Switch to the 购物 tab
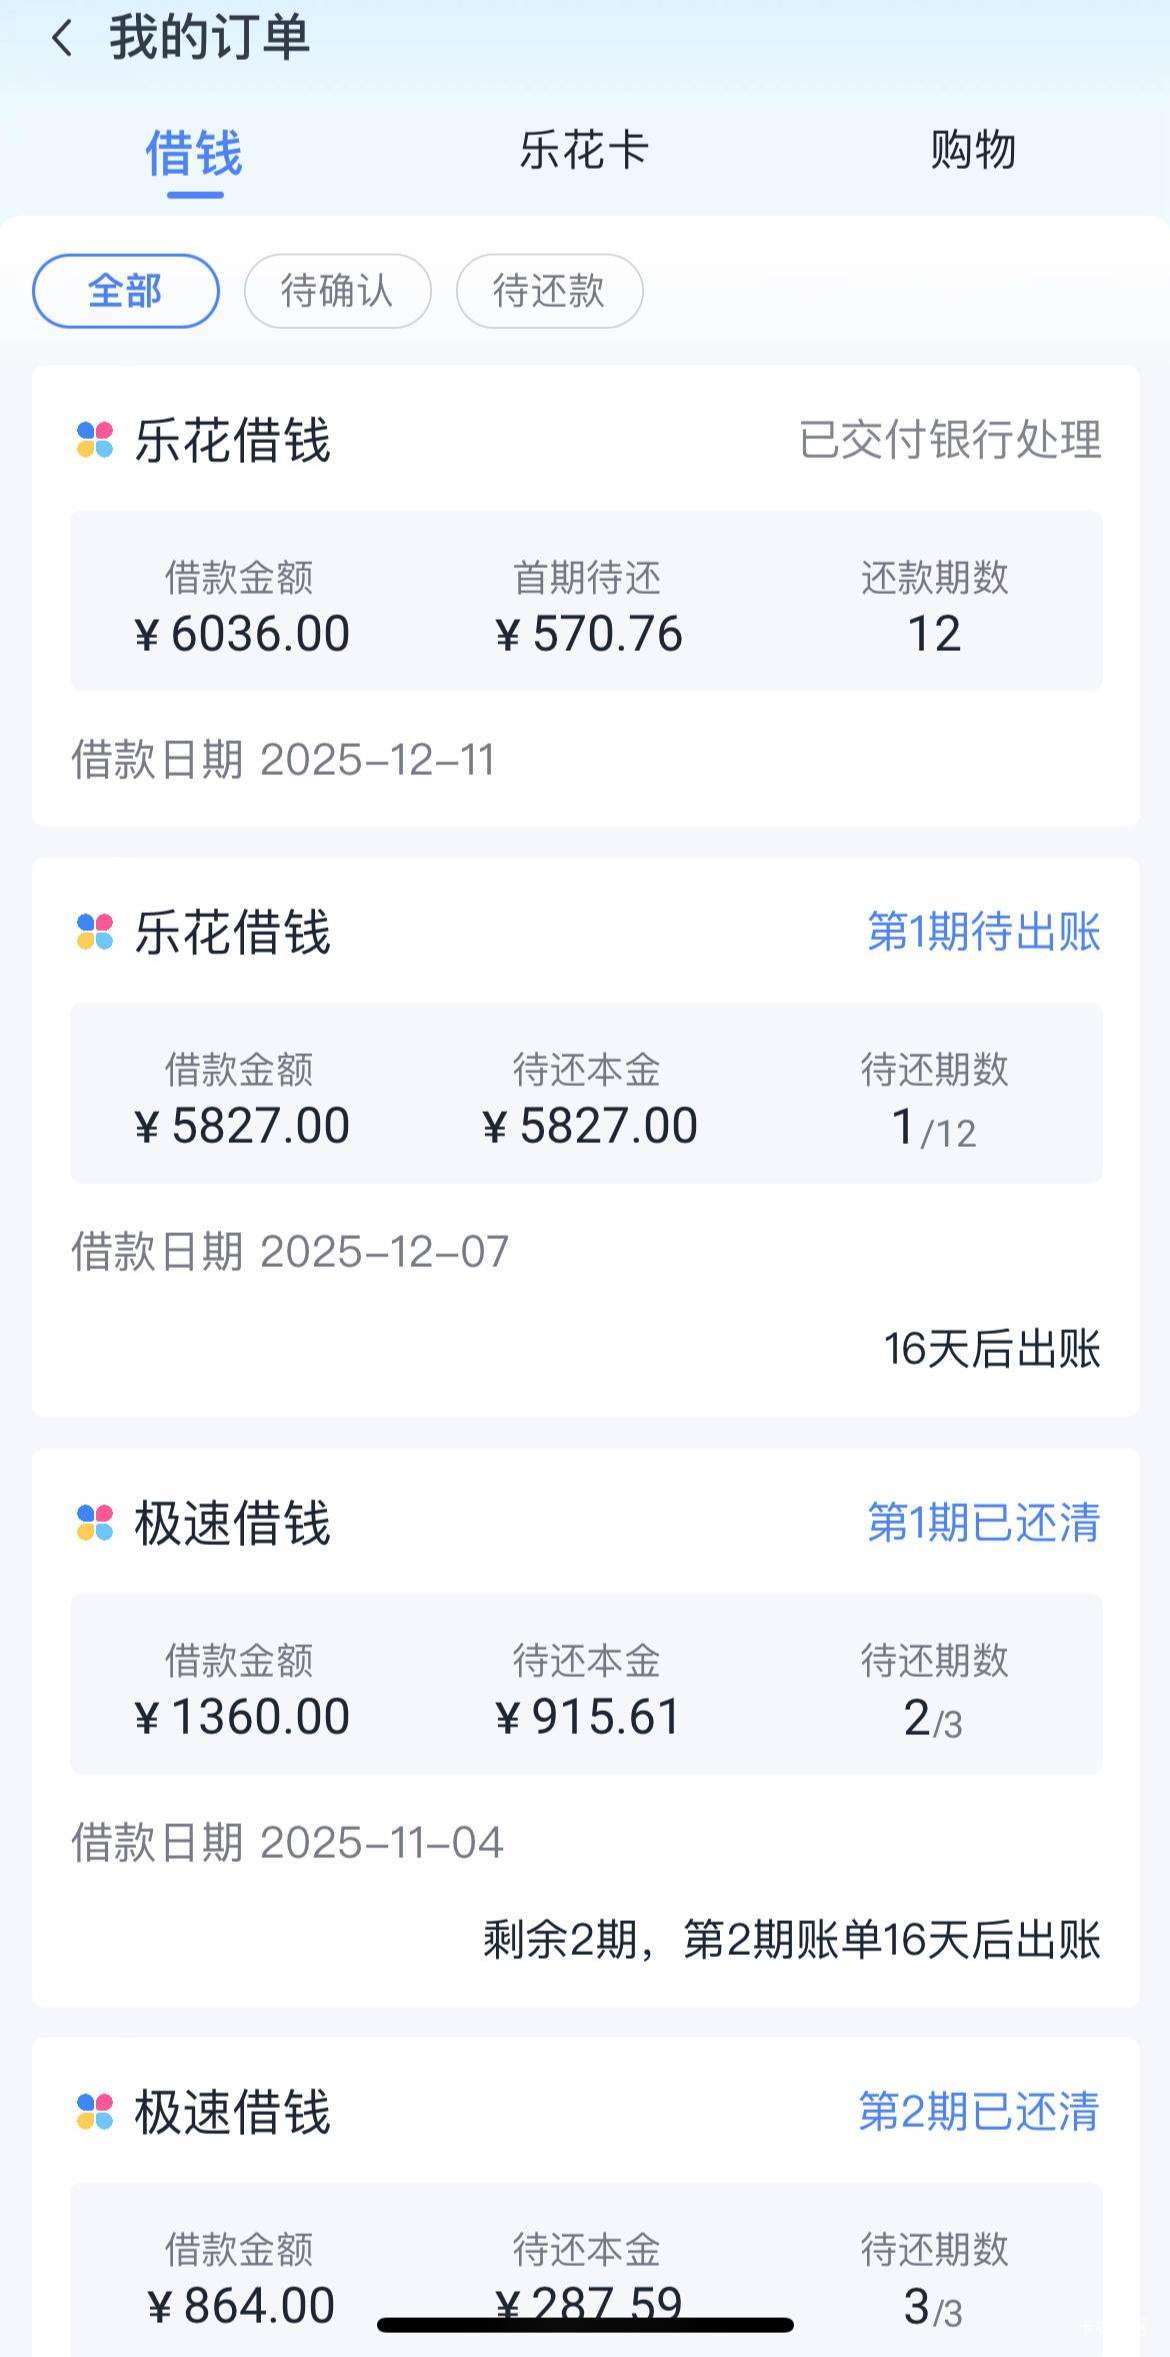 [972, 151]
